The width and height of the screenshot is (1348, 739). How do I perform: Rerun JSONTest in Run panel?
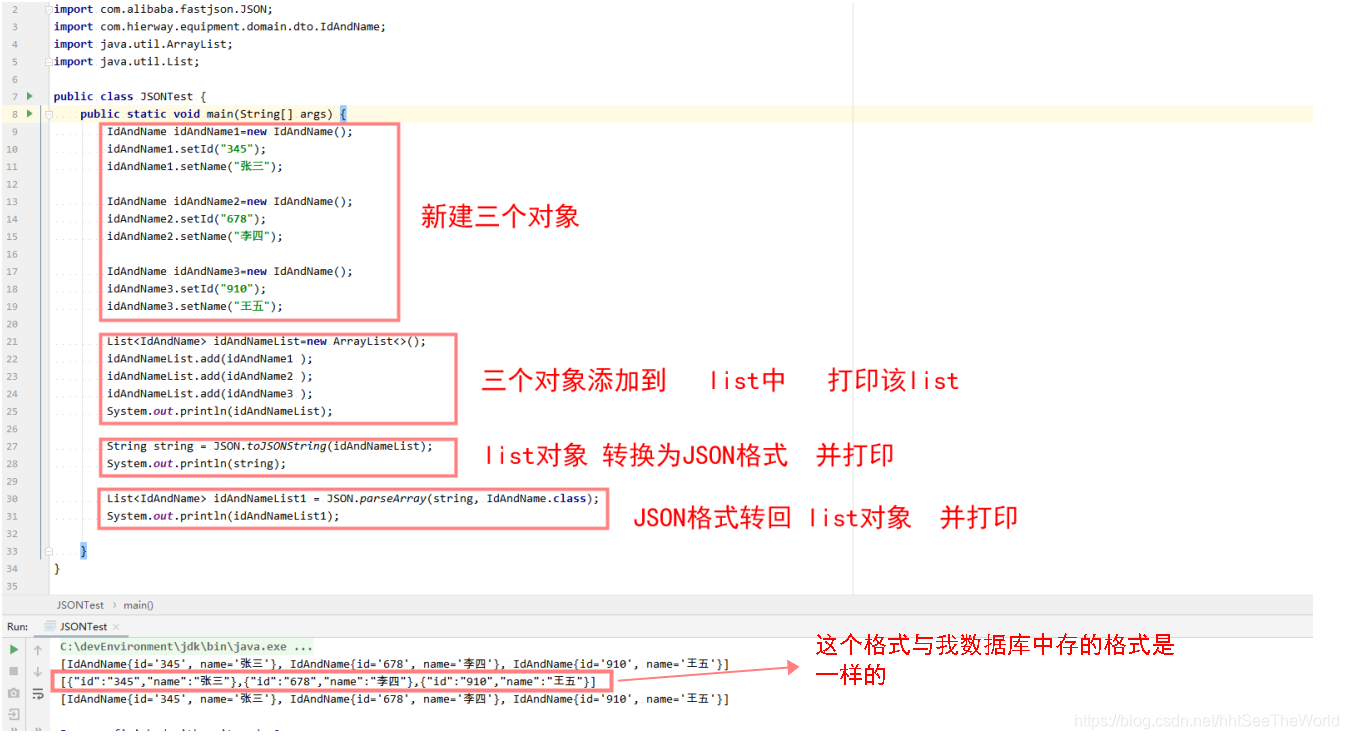coord(14,649)
